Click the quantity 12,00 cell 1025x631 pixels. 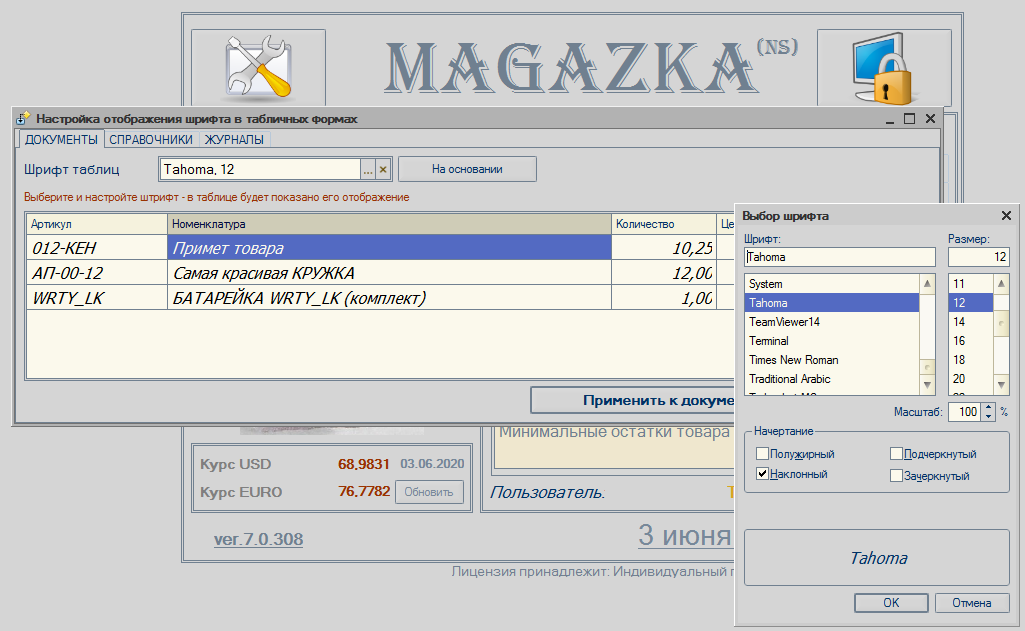tap(664, 273)
